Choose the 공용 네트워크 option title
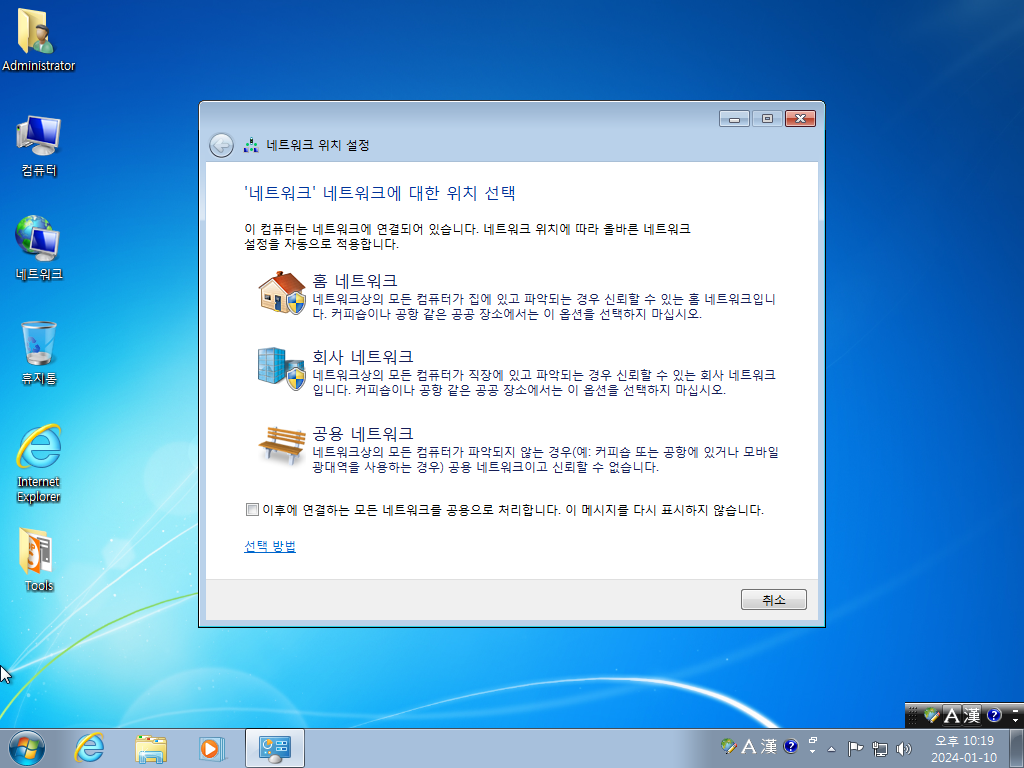The height and width of the screenshot is (768, 1024). (x=362, y=434)
